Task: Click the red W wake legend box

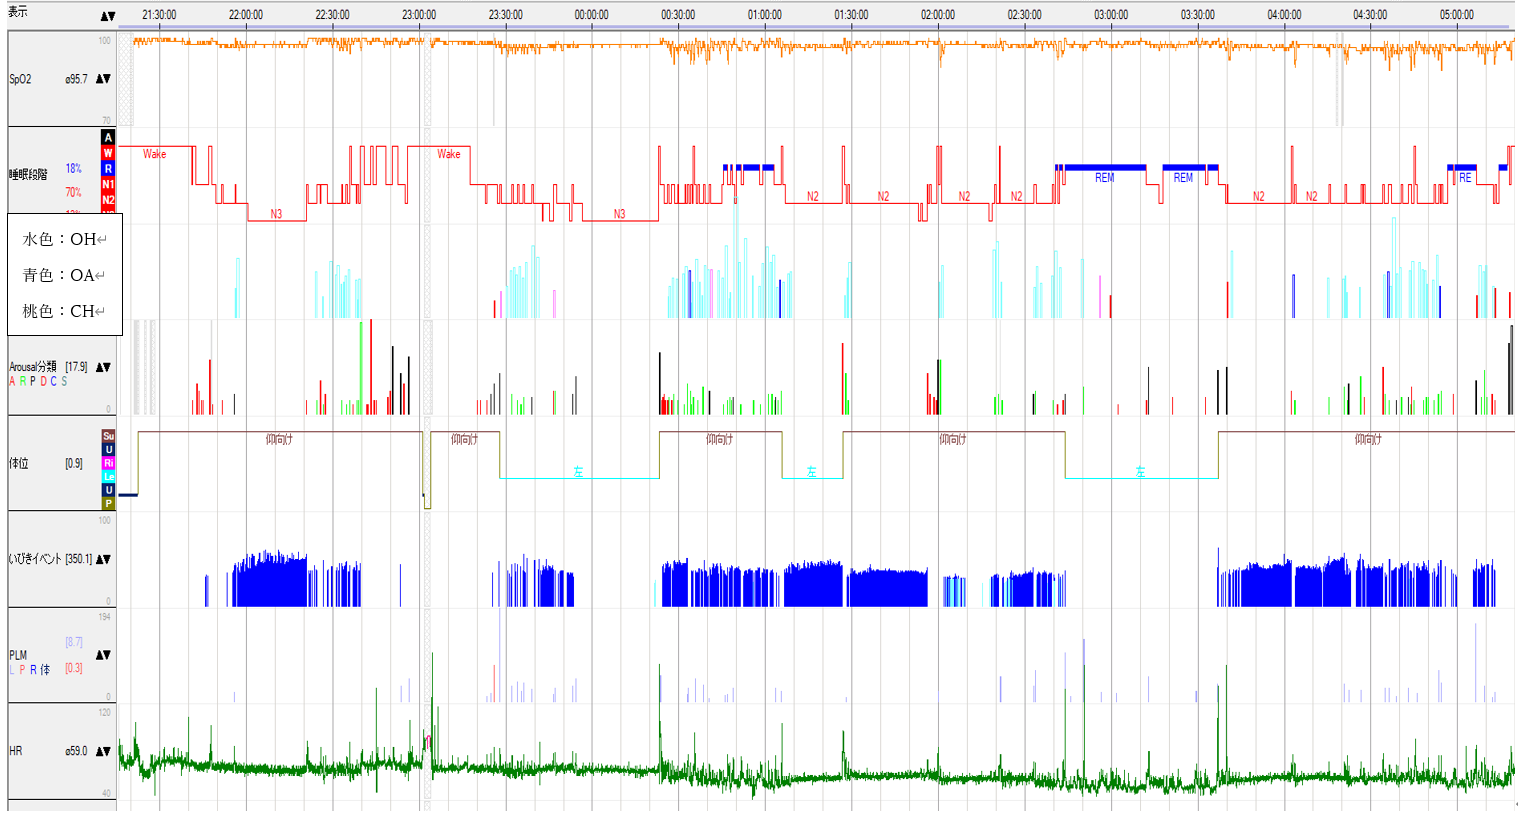Action: [x=108, y=153]
